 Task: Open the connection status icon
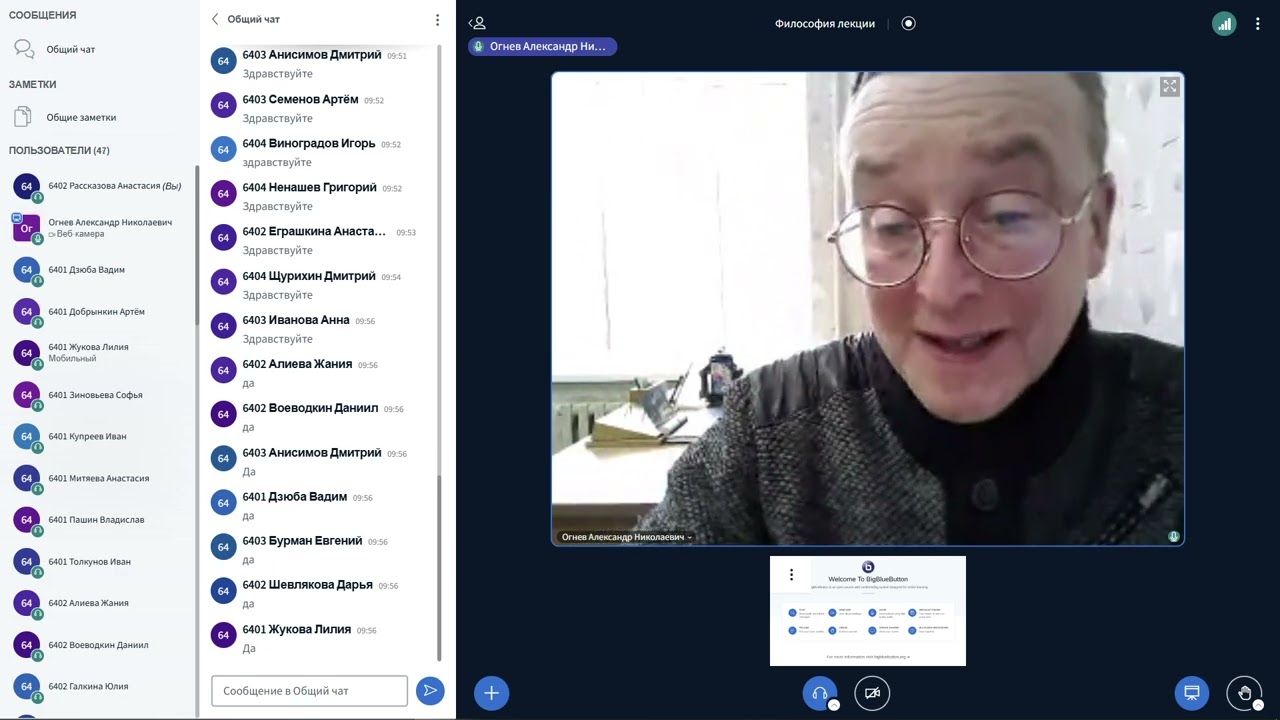(1224, 24)
